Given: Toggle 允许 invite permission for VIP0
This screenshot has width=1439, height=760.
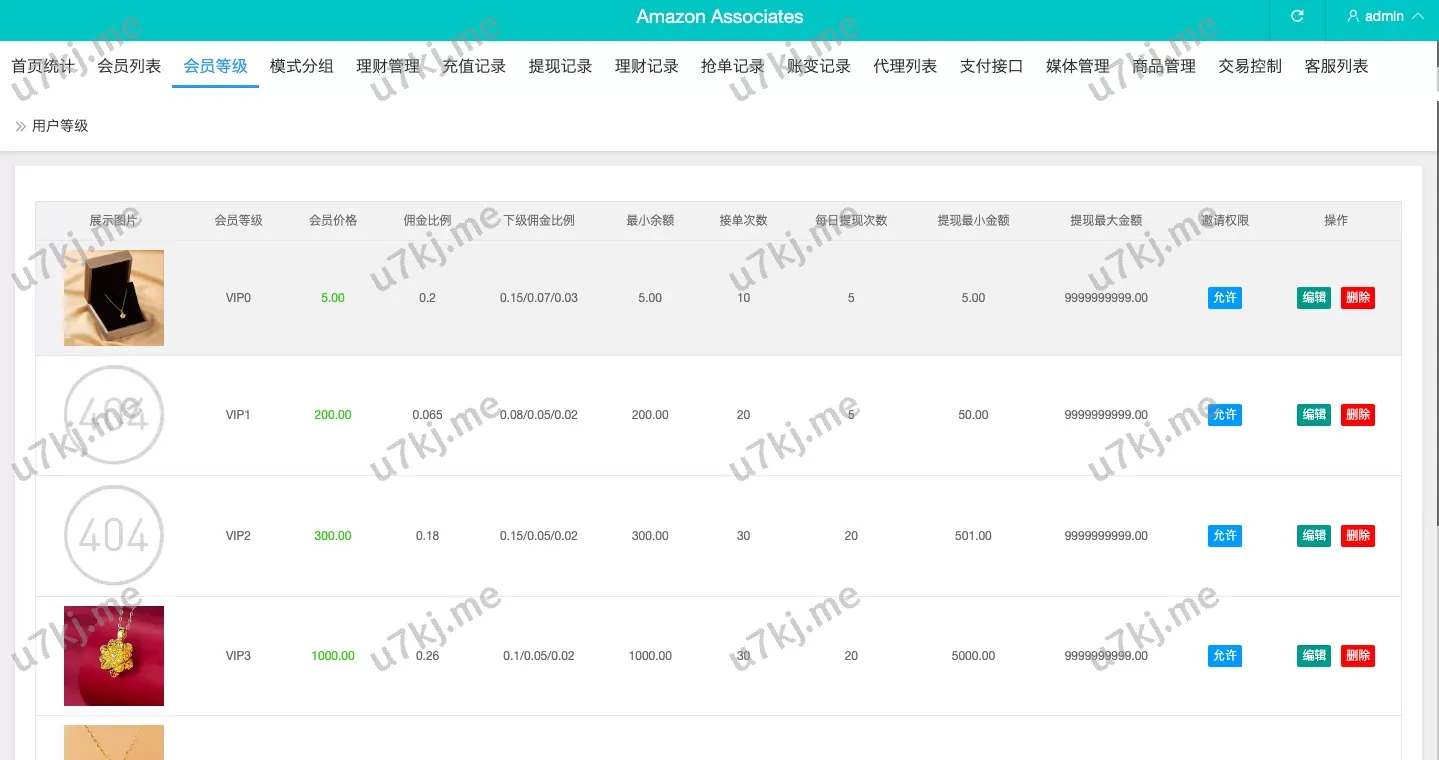Looking at the screenshot, I should coord(1224,298).
